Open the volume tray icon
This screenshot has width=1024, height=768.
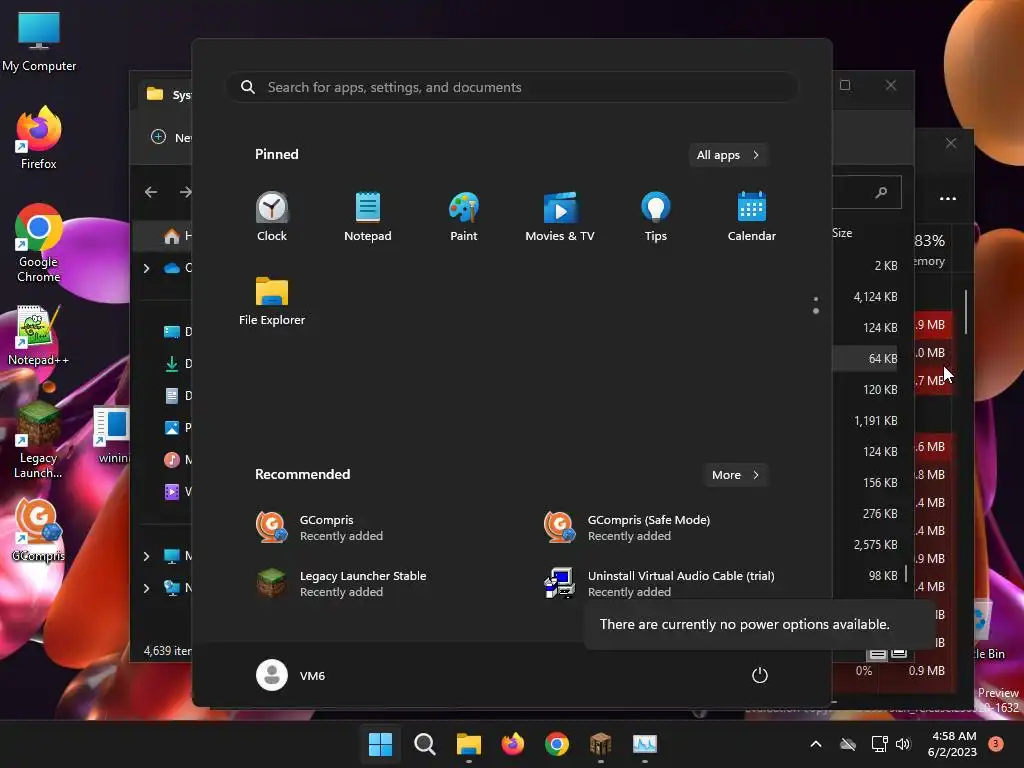click(x=903, y=744)
